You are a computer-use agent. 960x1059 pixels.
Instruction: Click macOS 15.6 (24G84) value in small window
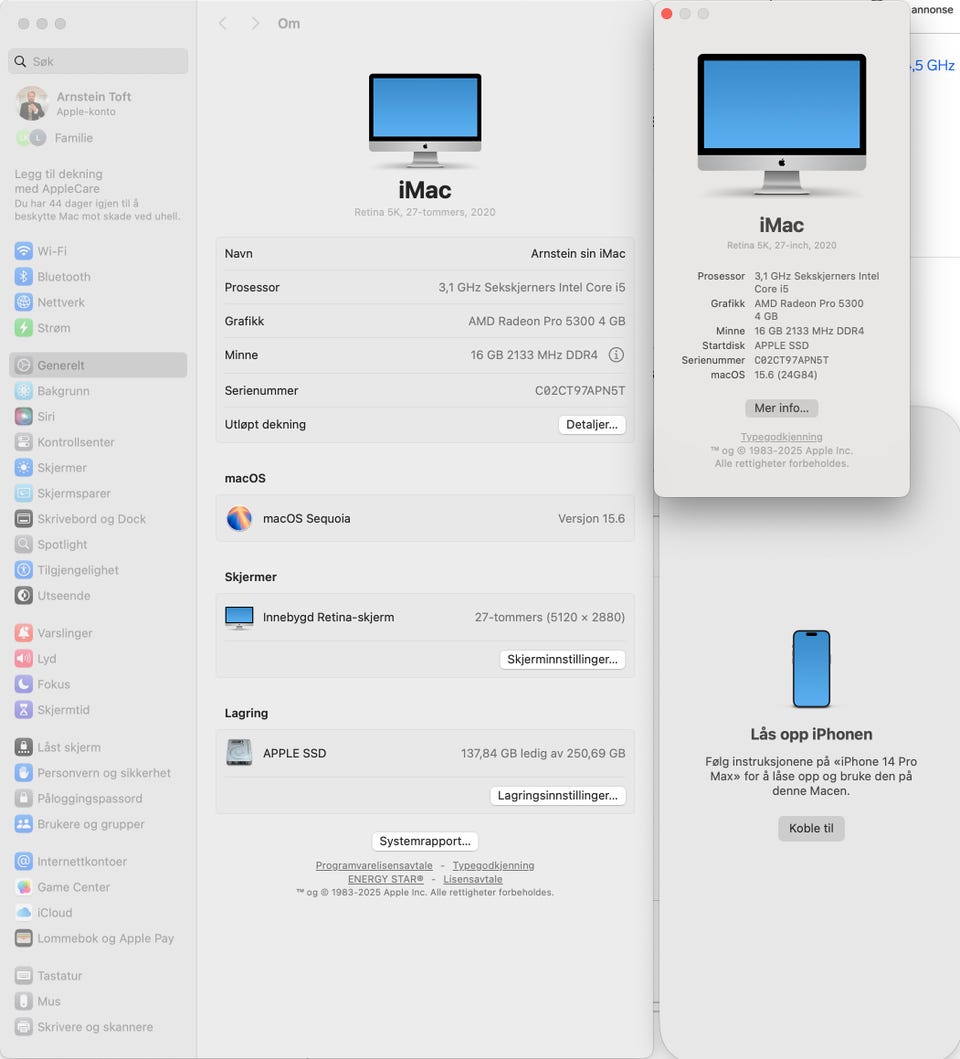tap(786, 375)
